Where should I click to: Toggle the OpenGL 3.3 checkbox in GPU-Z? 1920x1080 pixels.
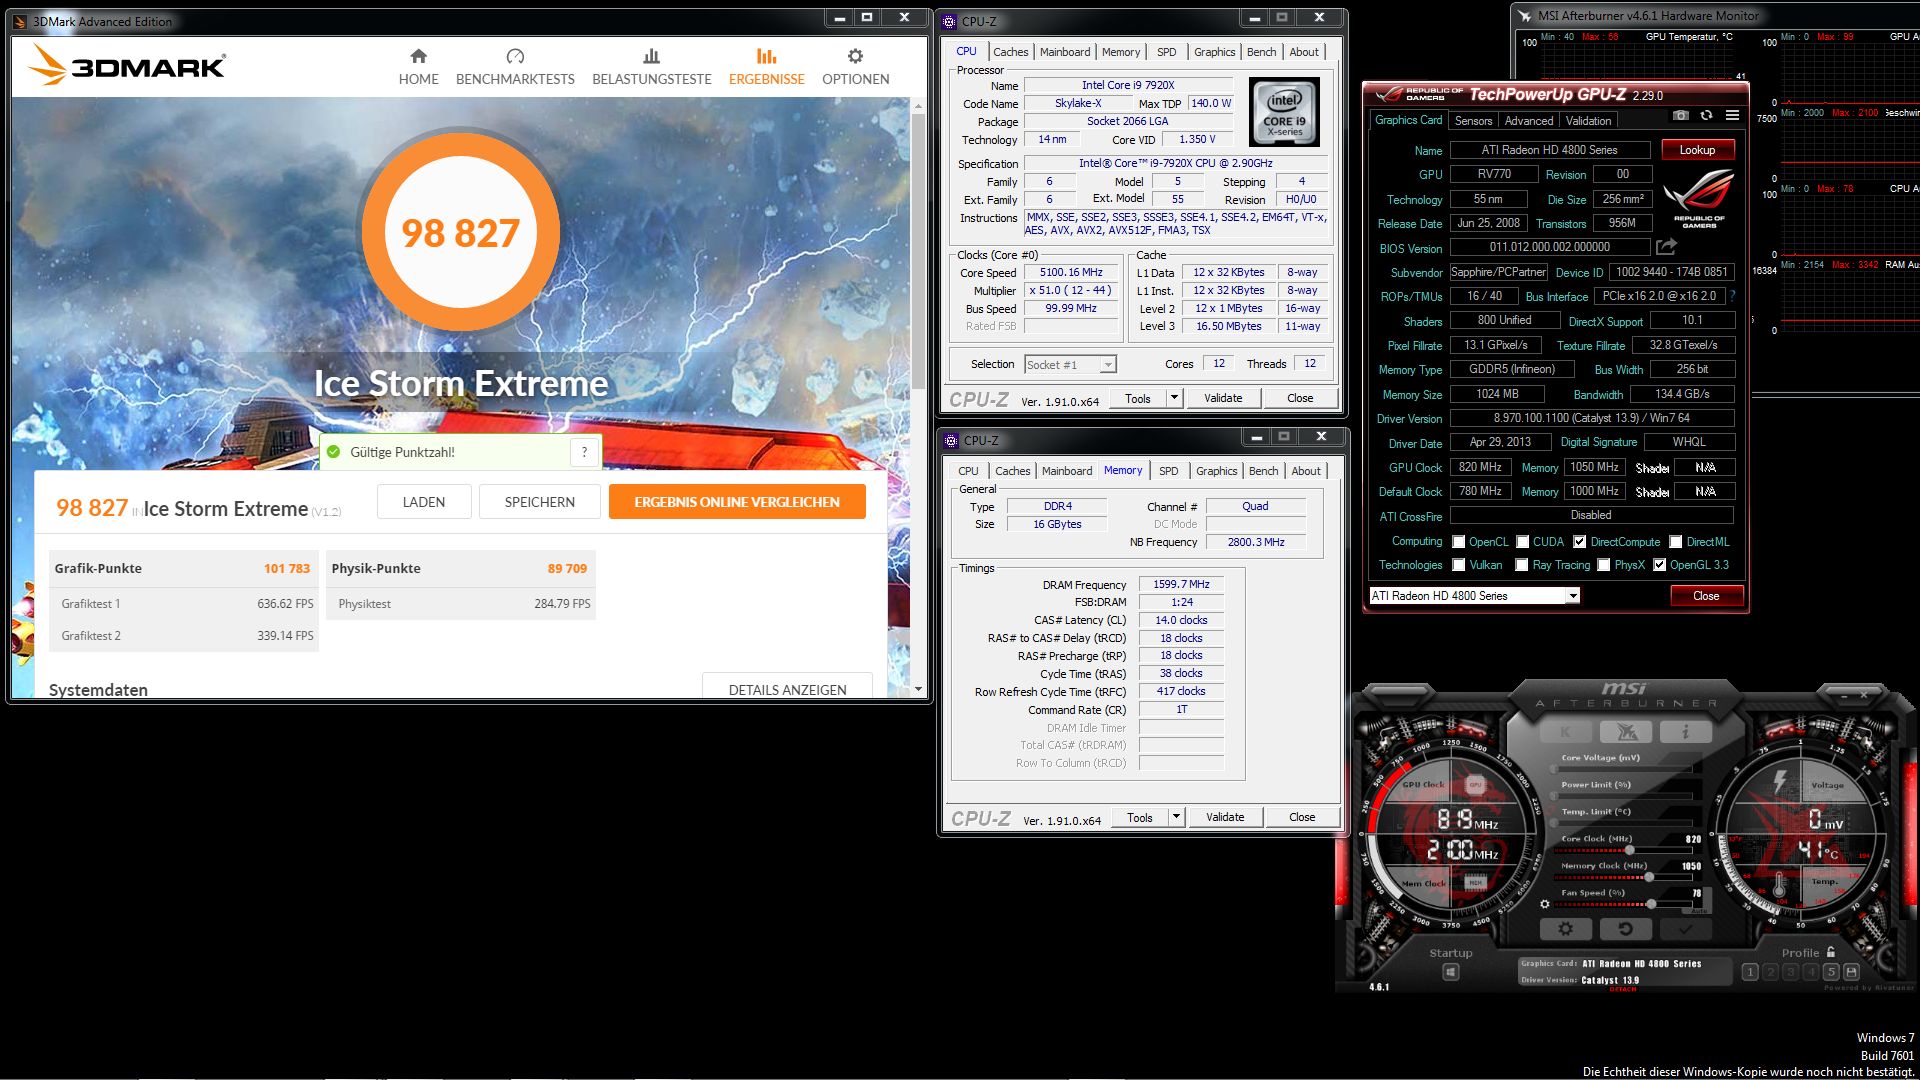coord(1660,565)
